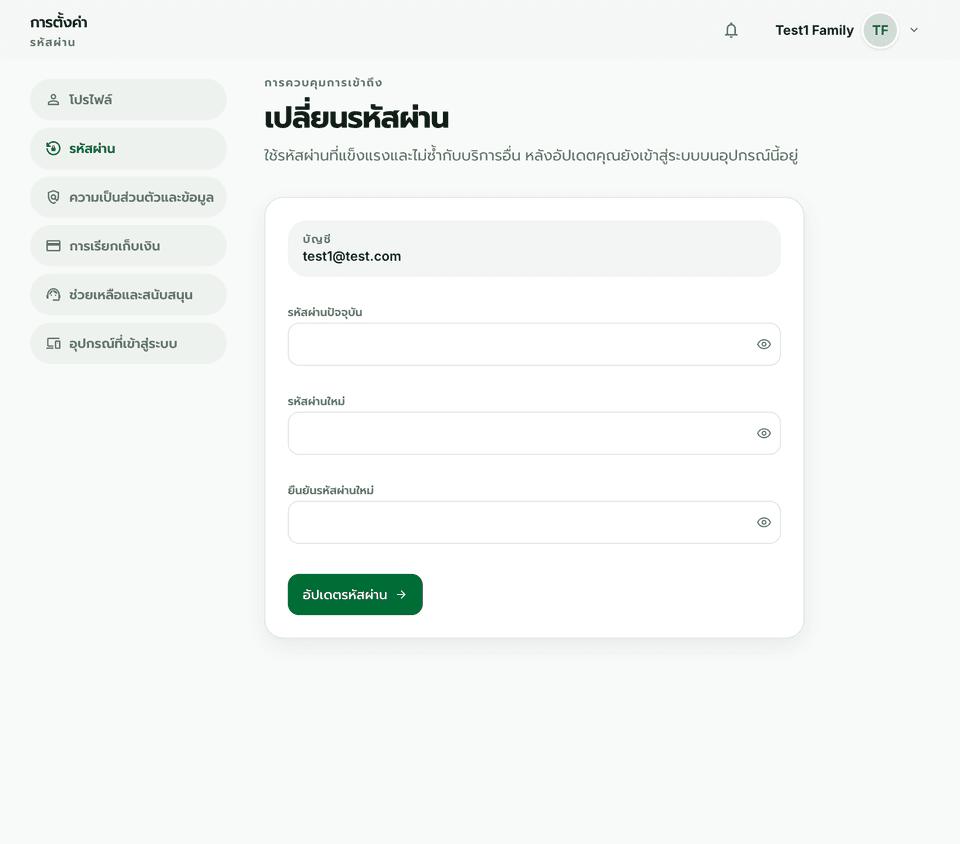The height and width of the screenshot is (844, 960).
Task: Click the การตั้งค่า header title
Action: (x=59, y=23)
